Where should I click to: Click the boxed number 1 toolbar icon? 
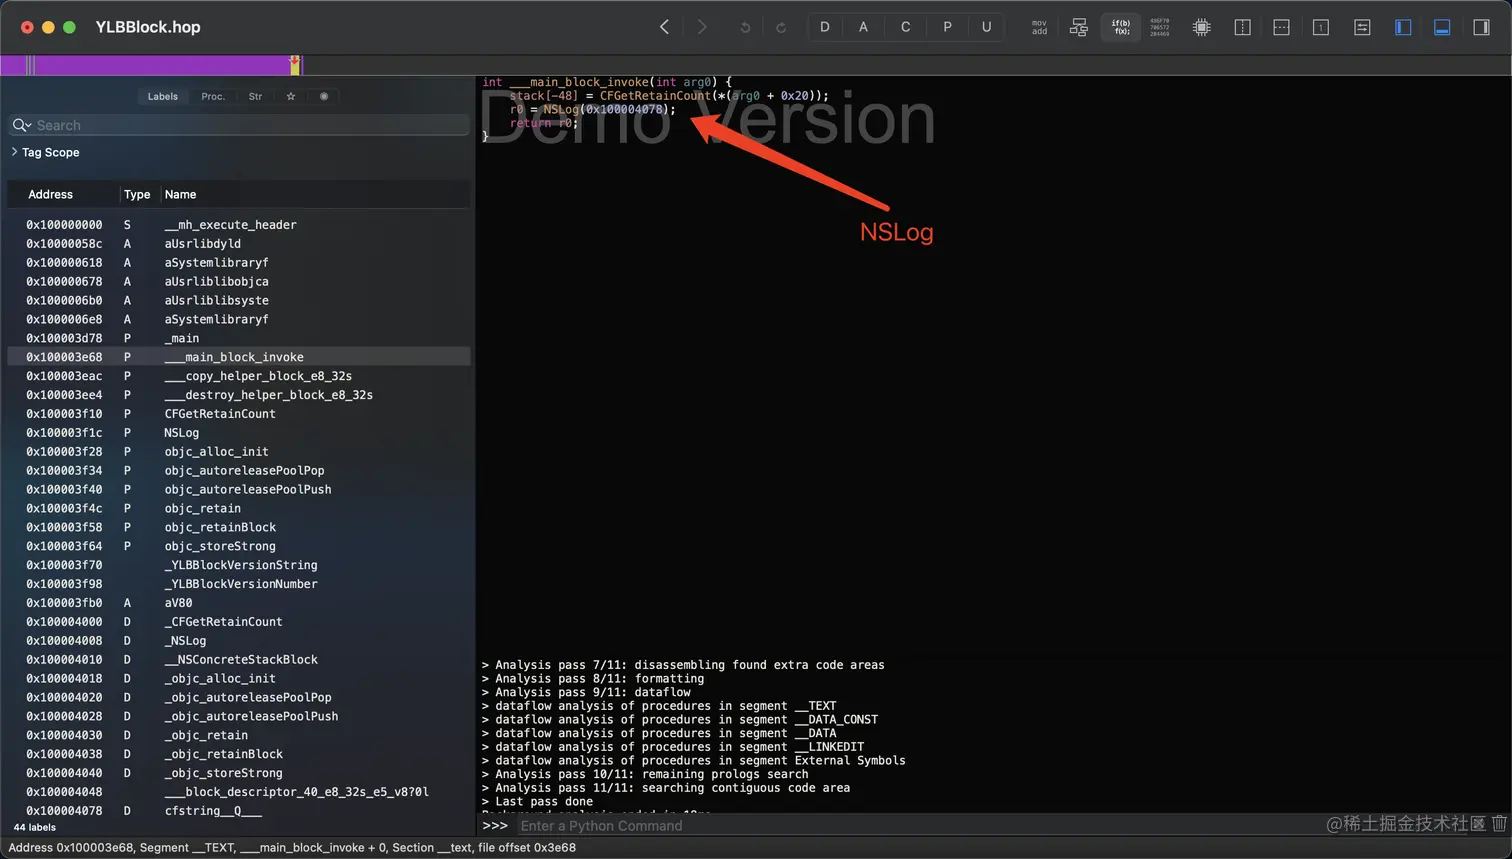(1321, 28)
